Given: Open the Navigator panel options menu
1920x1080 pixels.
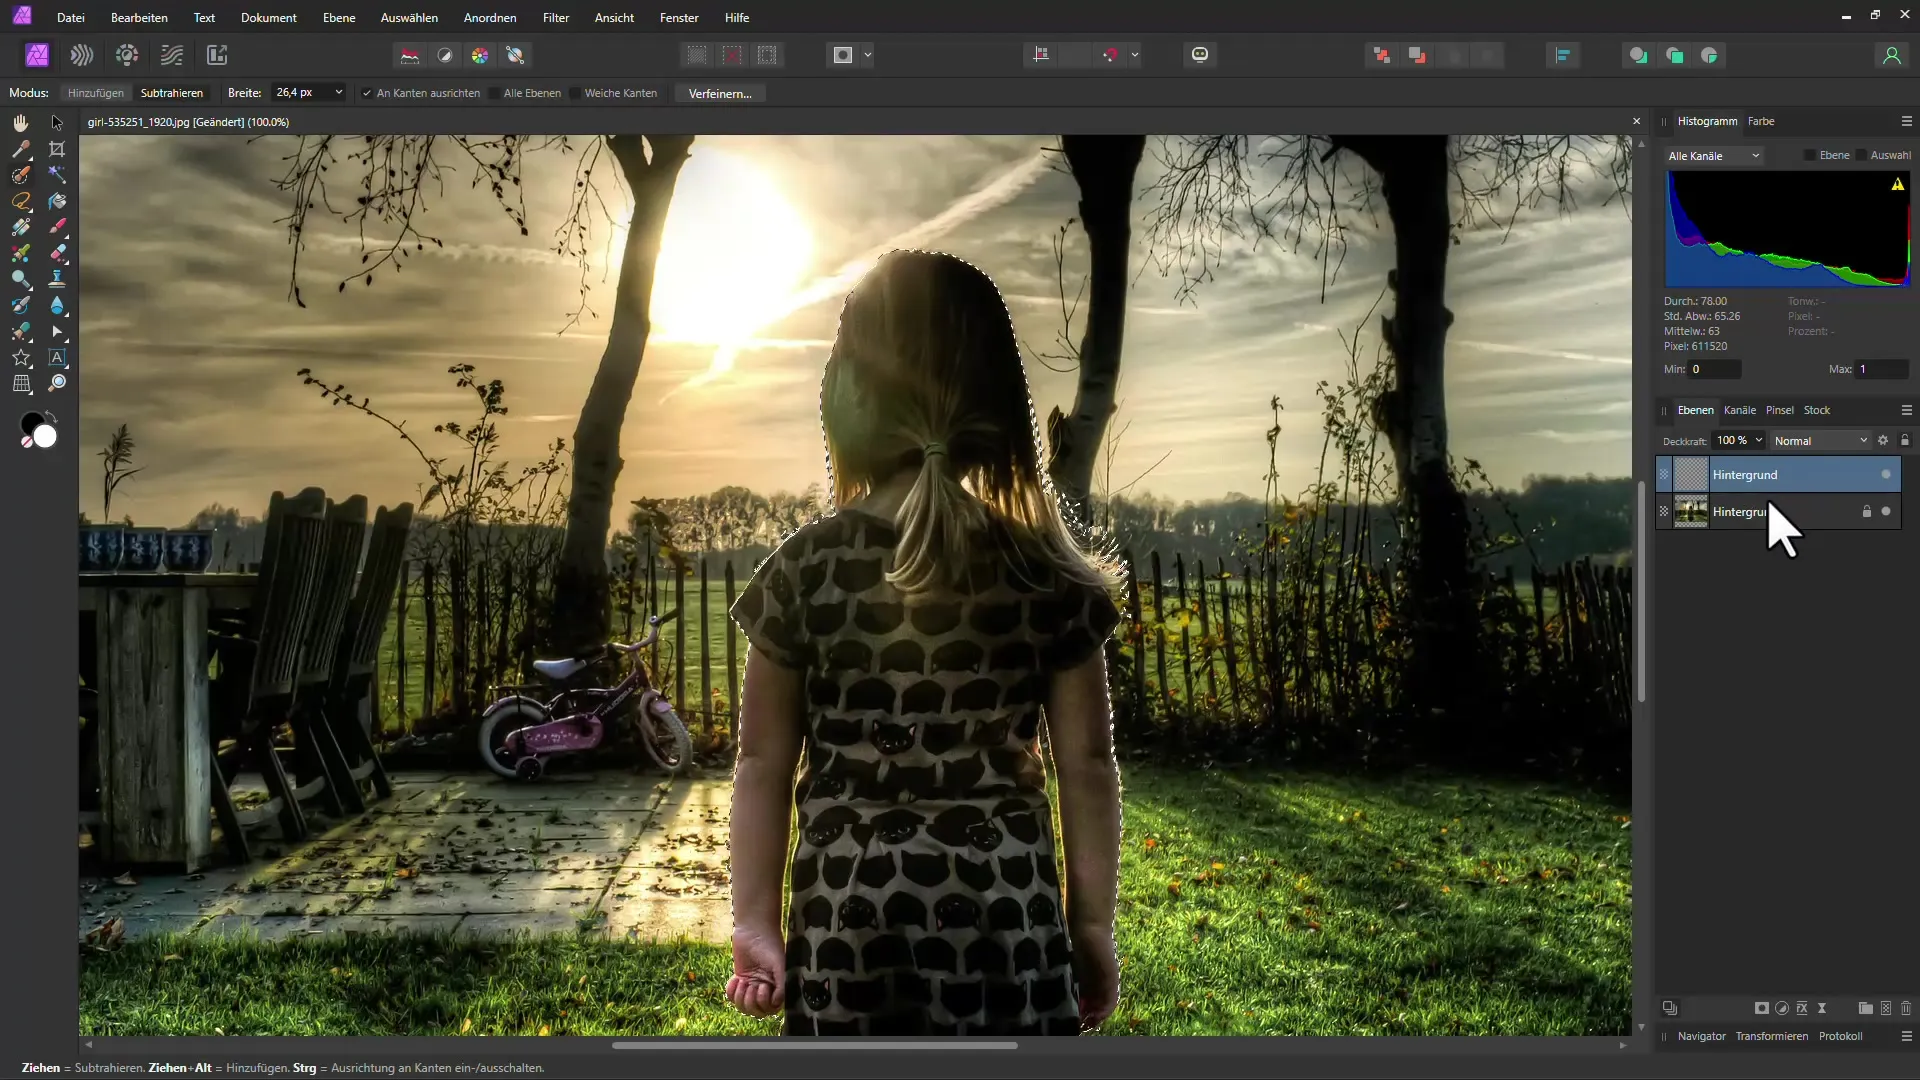Looking at the screenshot, I should (1906, 1036).
